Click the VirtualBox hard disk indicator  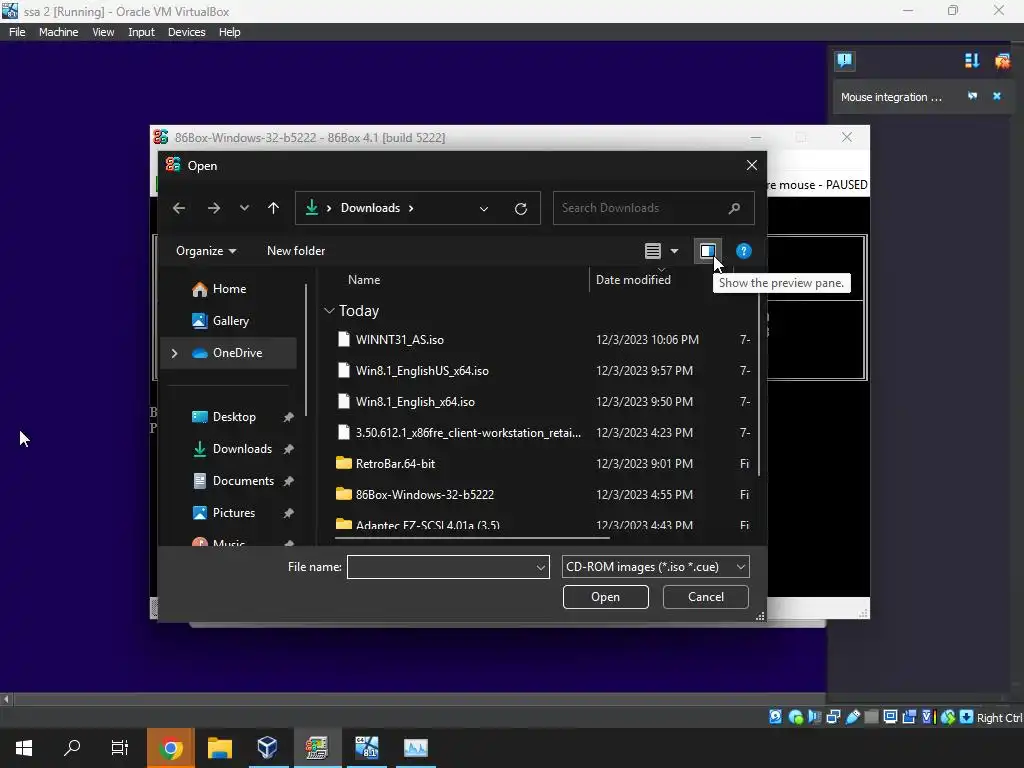pos(775,717)
